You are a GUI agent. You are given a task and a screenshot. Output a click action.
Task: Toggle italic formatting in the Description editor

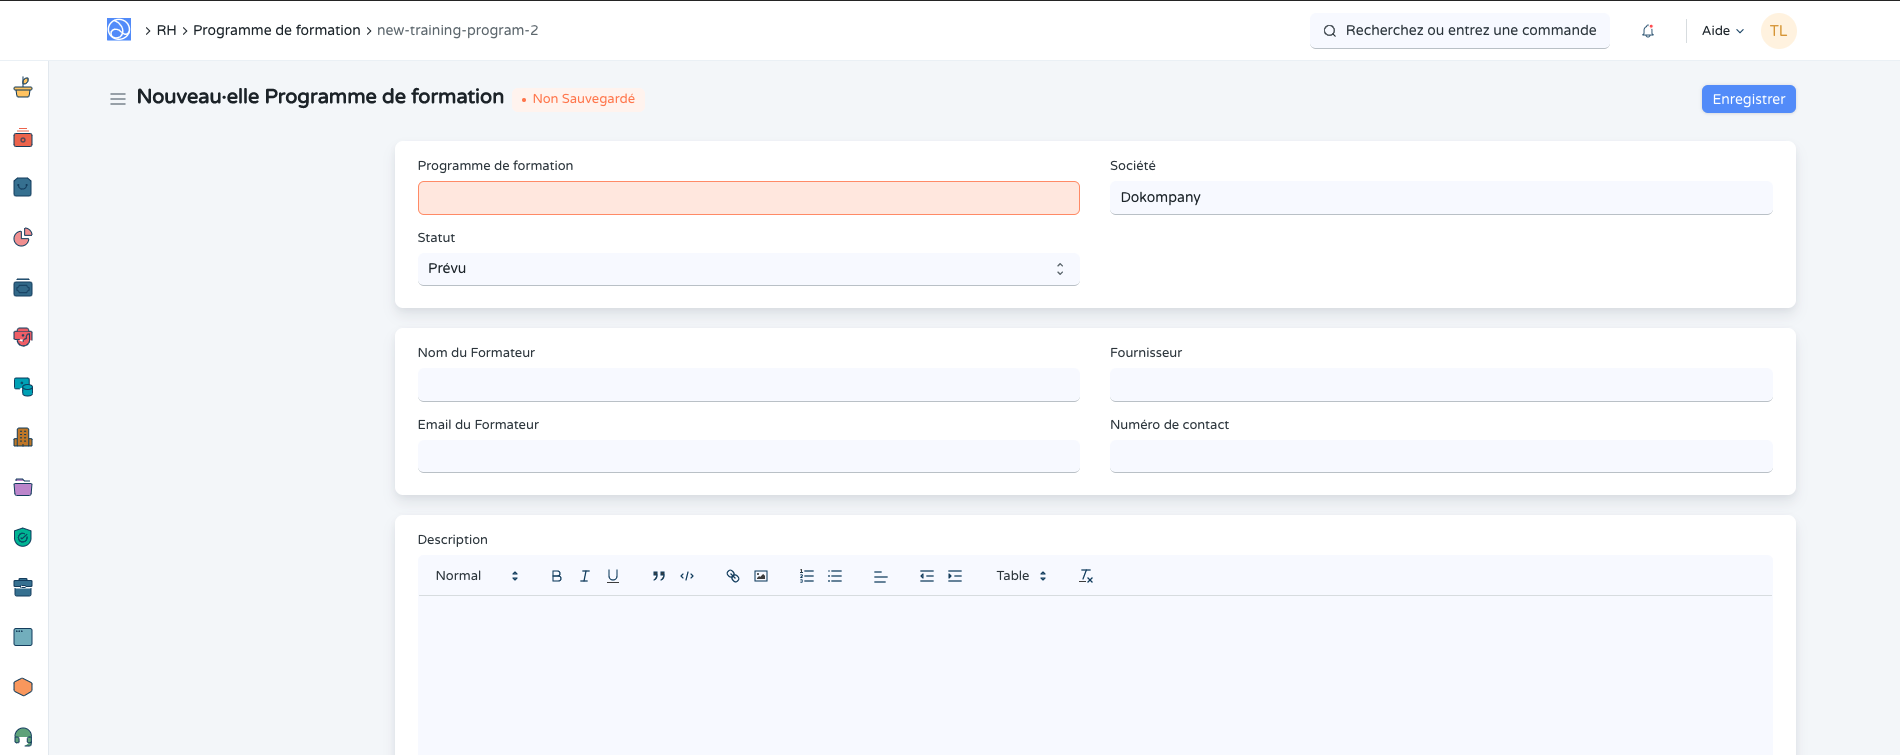point(585,576)
